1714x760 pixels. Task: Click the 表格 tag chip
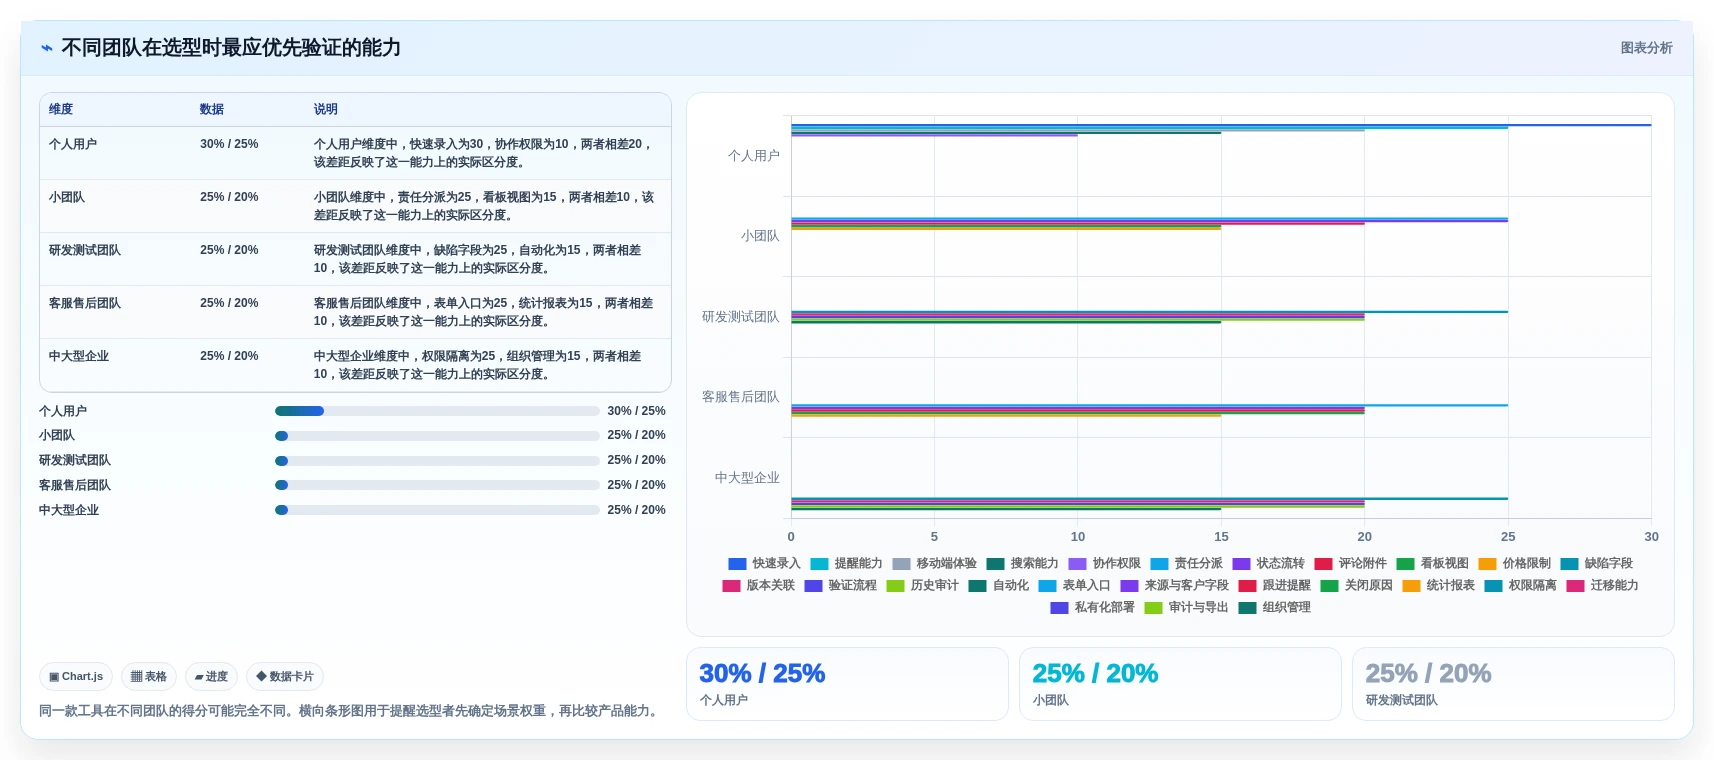(x=149, y=676)
